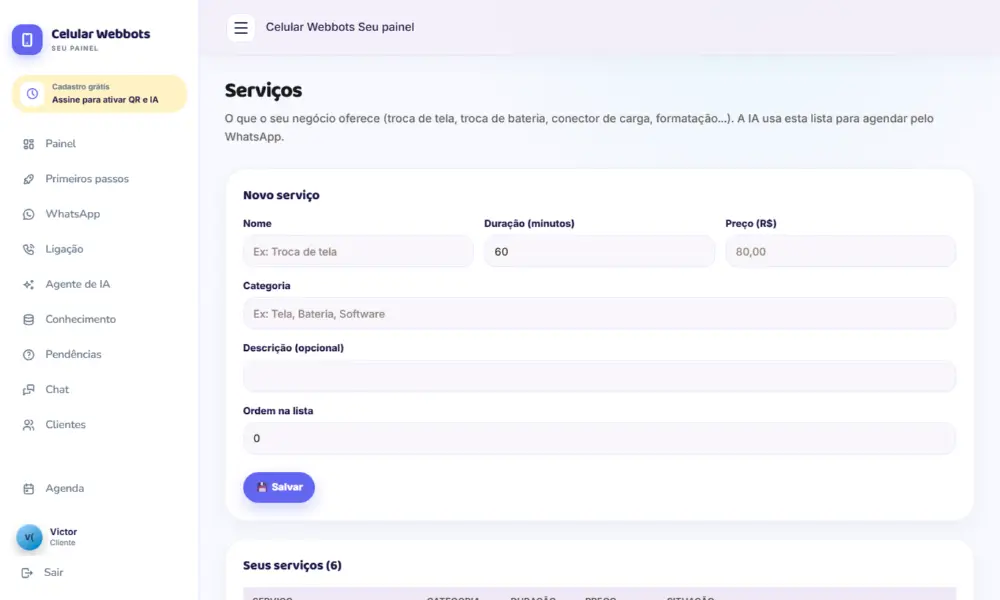Click the clock icon in subscription banner
Image resolution: width=1000 pixels, height=600 pixels.
pyautogui.click(x=32, y=94)
